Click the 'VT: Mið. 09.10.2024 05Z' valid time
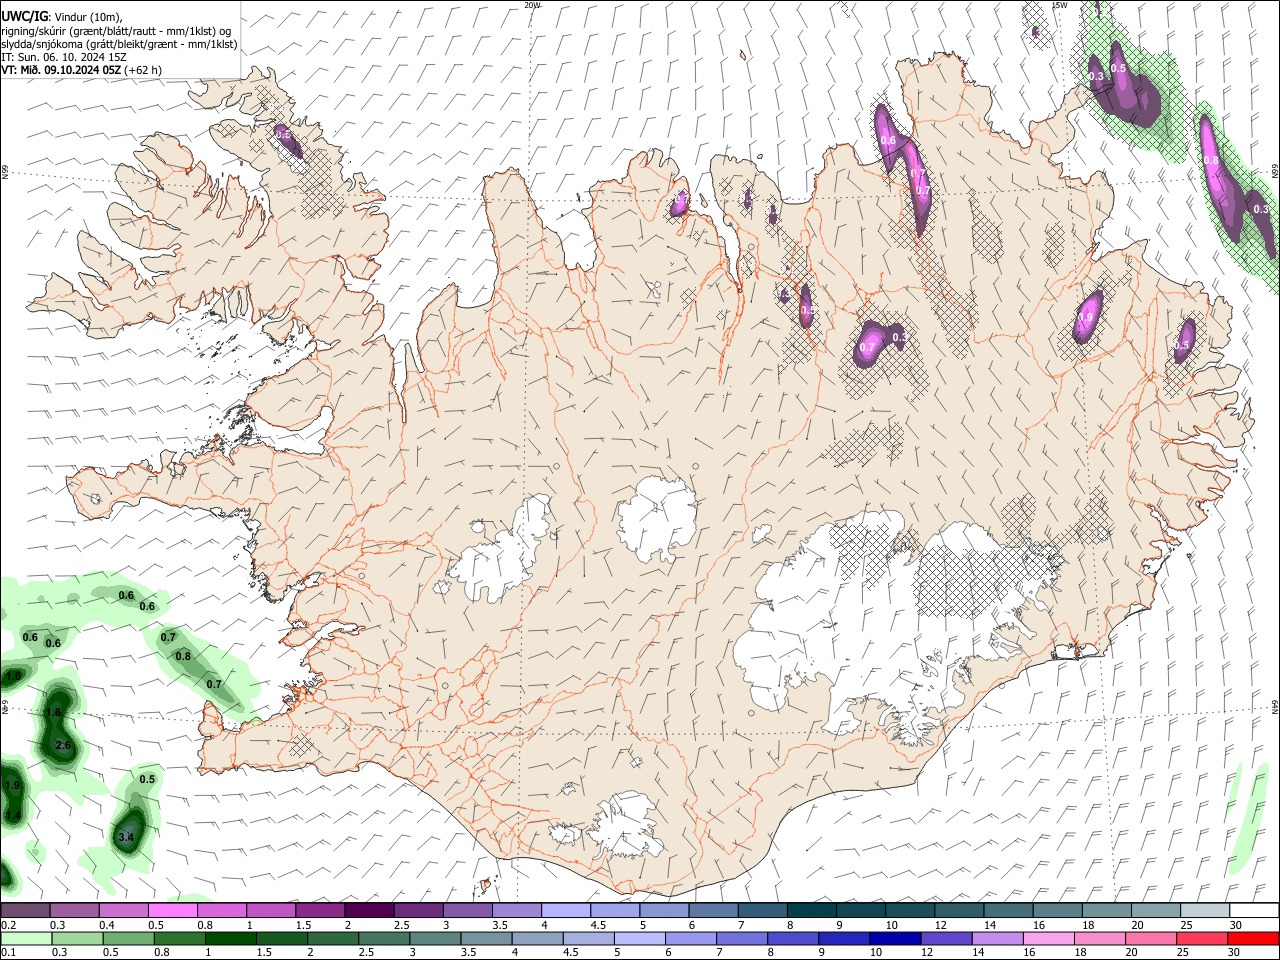This screenshot has height=960, width=1280. (x=61, y=70)
